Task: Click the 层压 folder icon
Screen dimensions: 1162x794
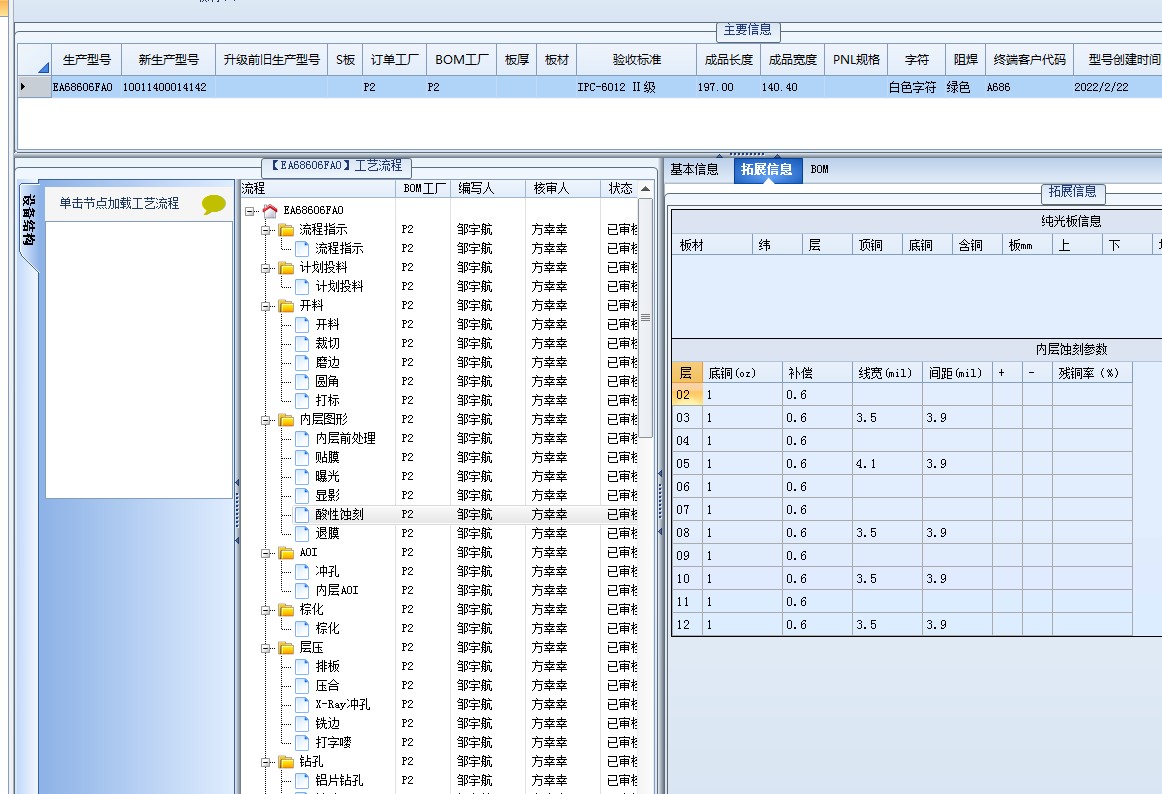Action: tap(286, 647)
